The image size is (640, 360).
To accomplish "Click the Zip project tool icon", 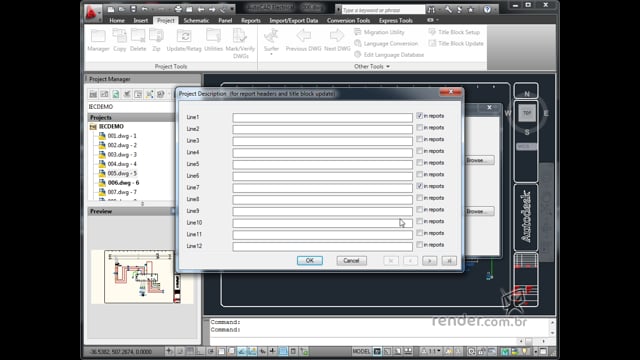I will 156,40.
